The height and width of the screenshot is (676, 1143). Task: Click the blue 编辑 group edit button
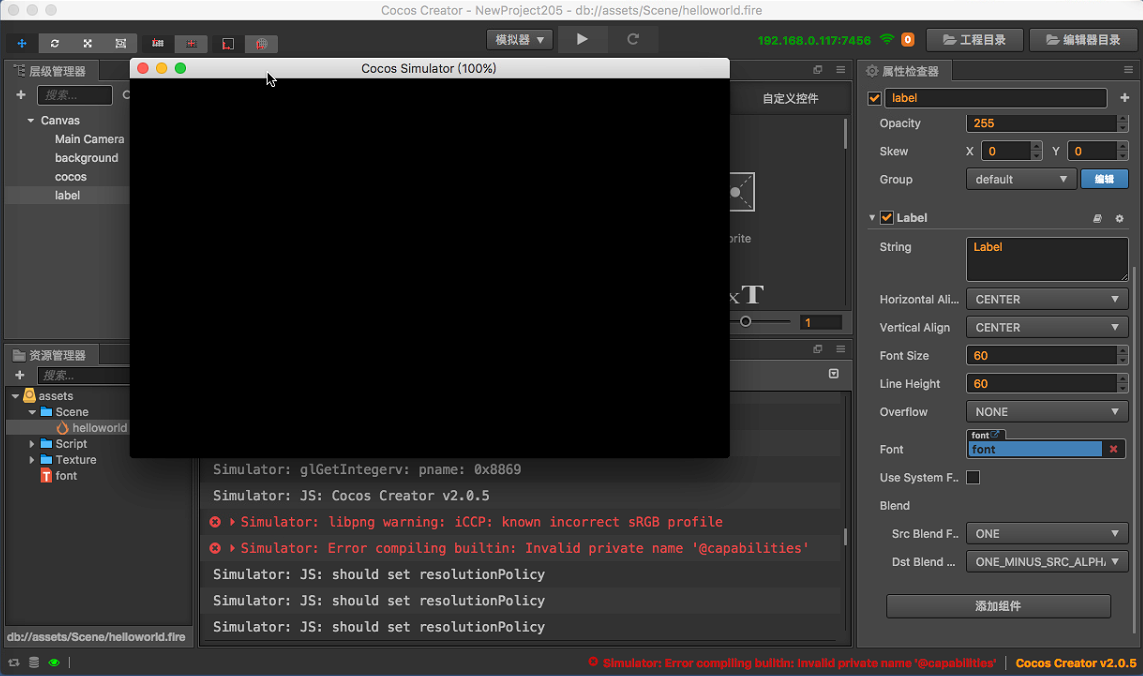coord(1104,179)
